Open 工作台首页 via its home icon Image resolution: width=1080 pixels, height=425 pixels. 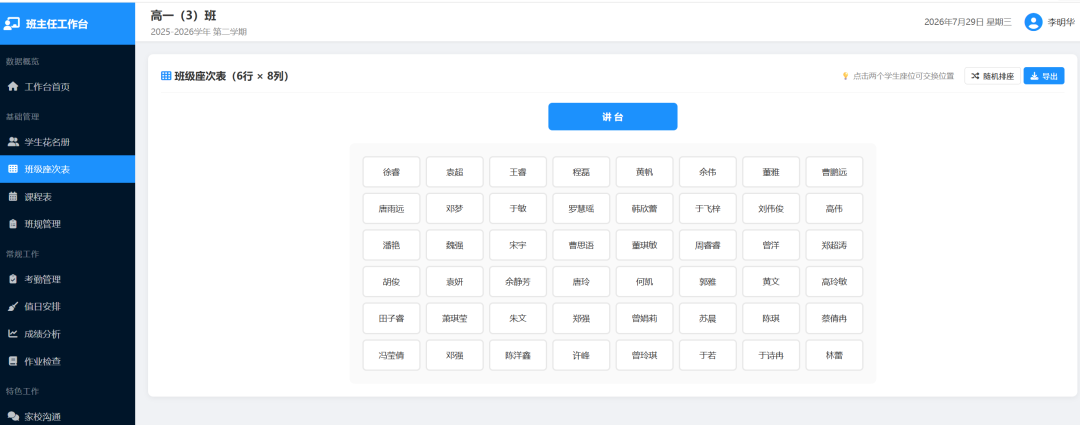pyautogui.click(x=12, y=87)
